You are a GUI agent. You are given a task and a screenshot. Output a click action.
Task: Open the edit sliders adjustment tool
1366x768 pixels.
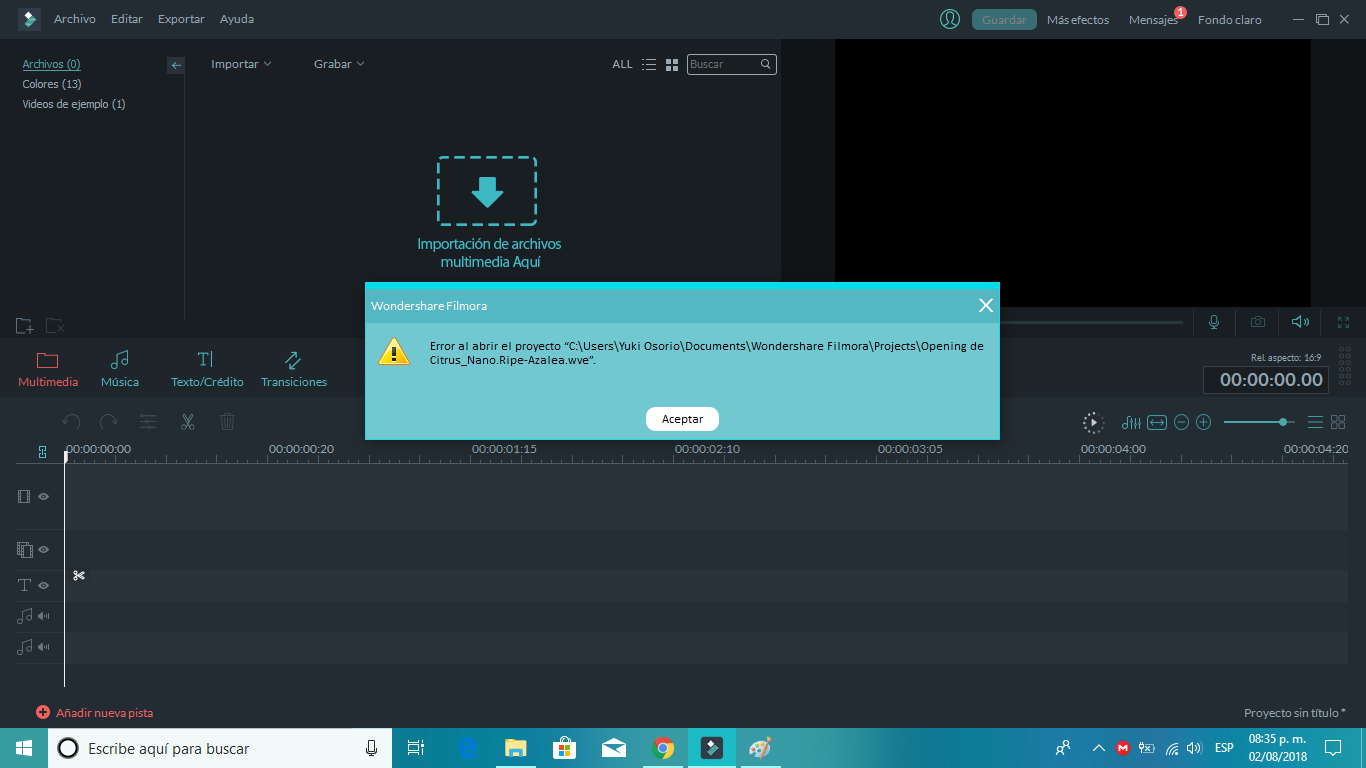[148, 422]
